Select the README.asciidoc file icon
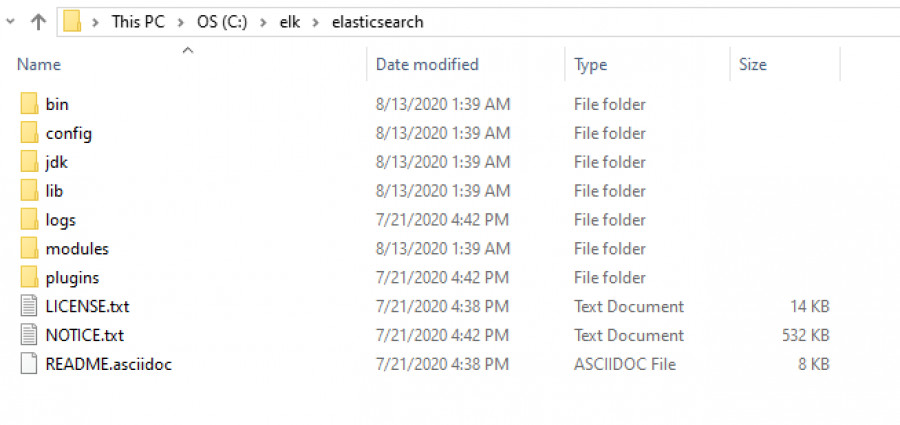The width and height of the screenshot is (900, 425). (x=29, y=365)
